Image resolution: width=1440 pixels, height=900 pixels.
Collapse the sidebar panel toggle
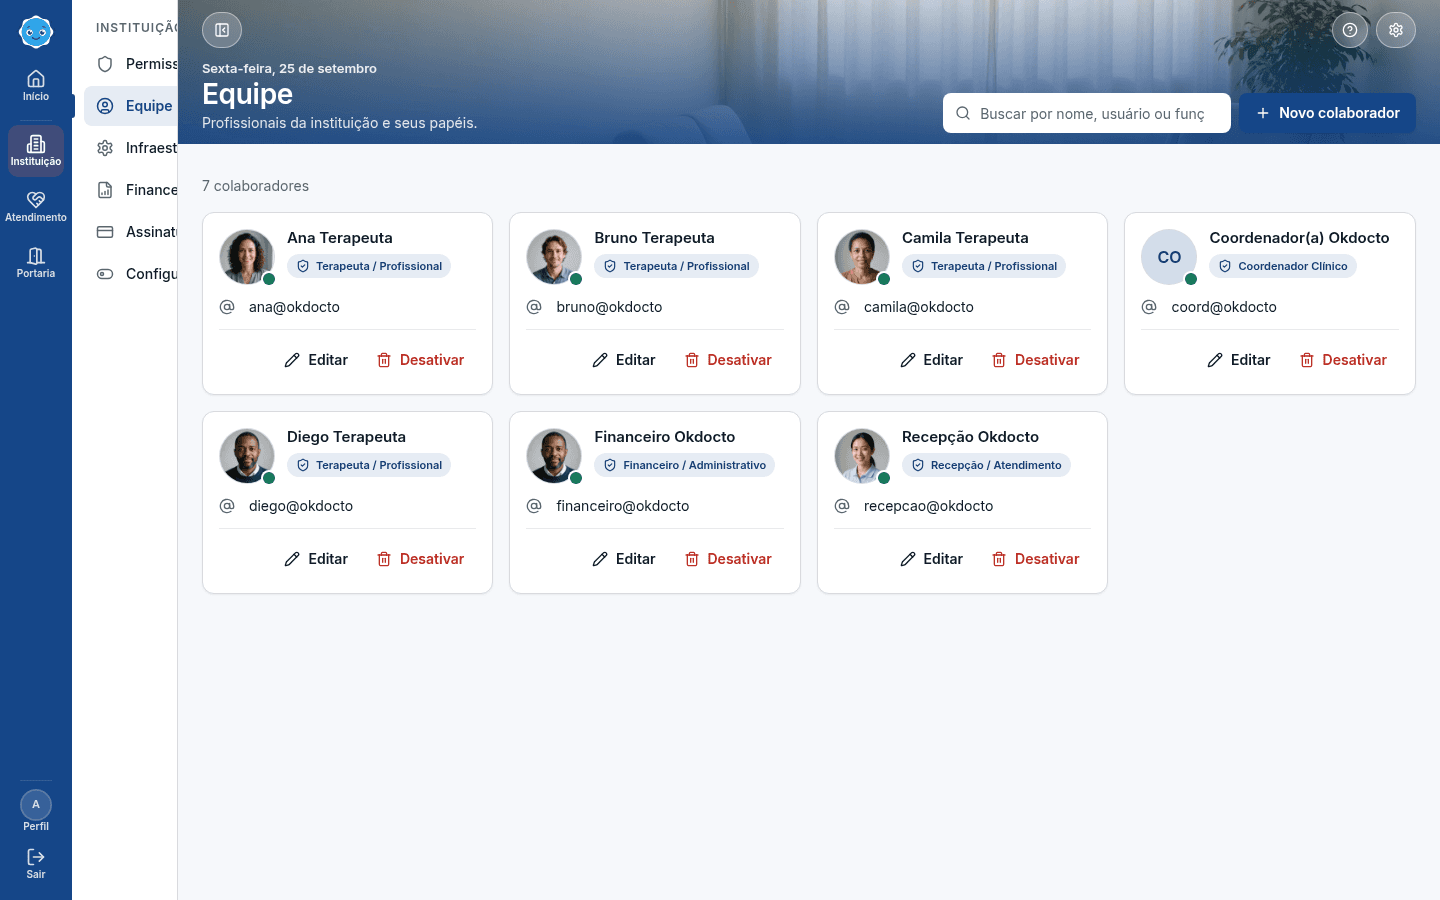coord(222,30)
